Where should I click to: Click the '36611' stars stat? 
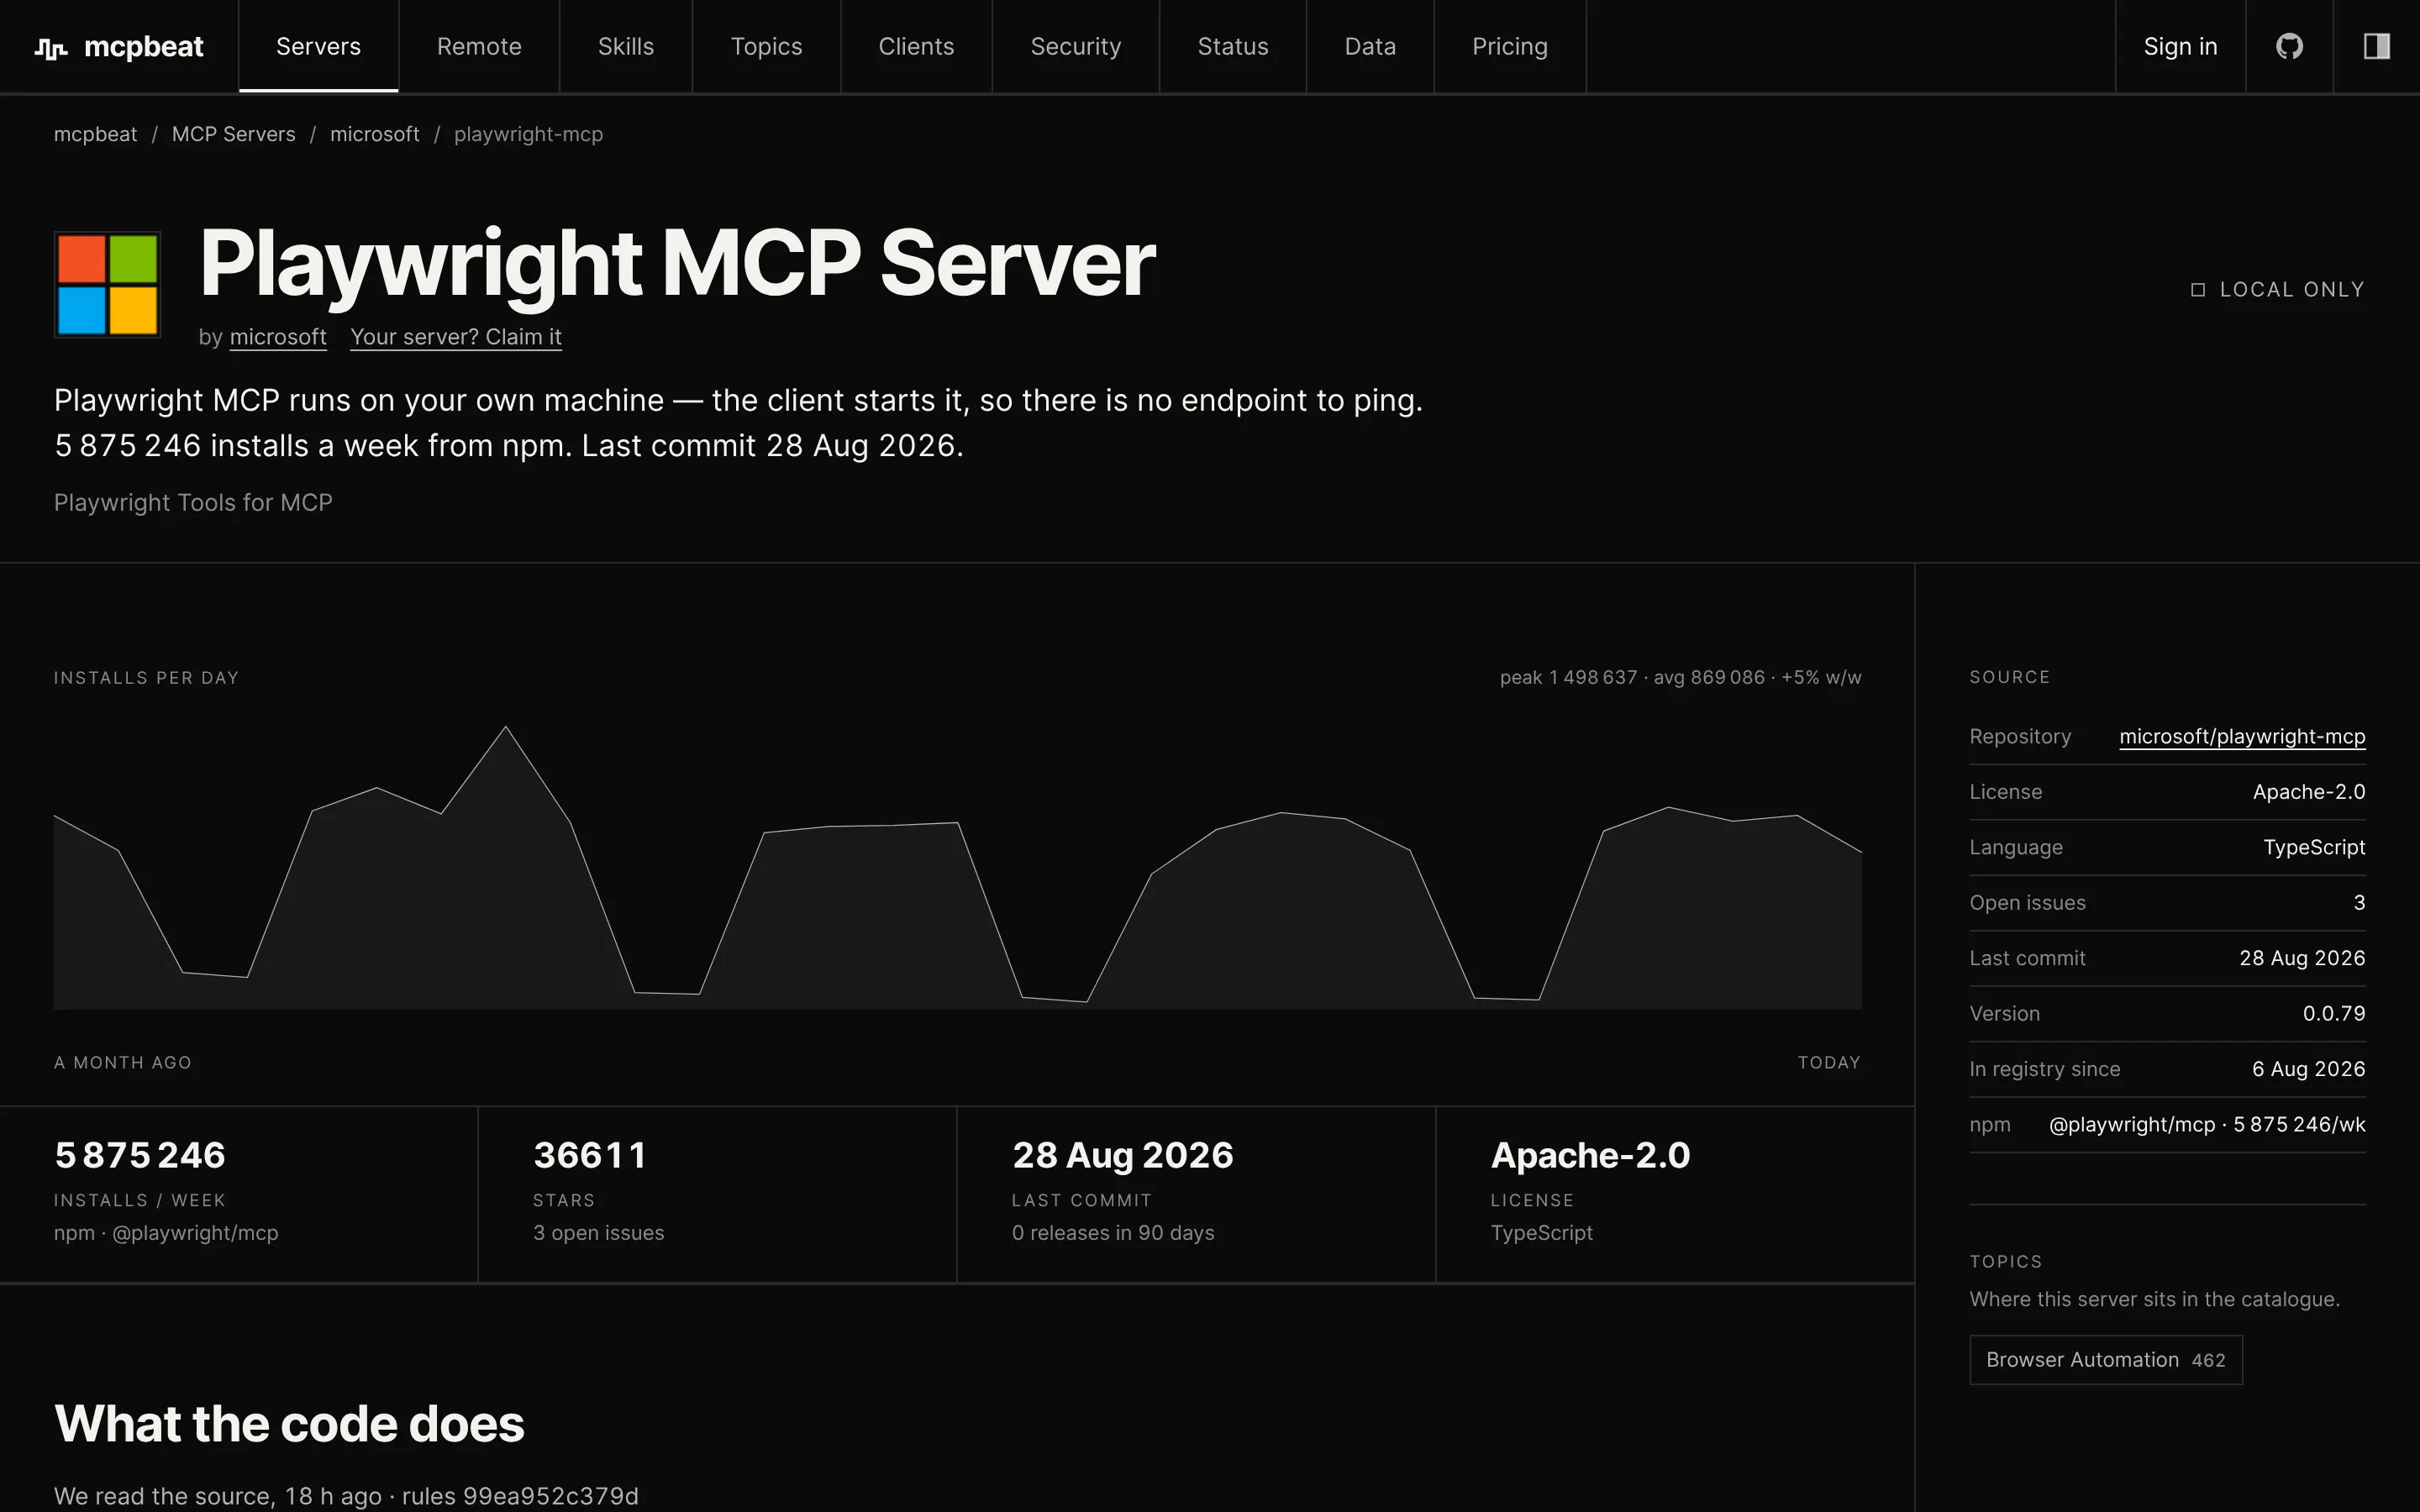[590, 1155]
